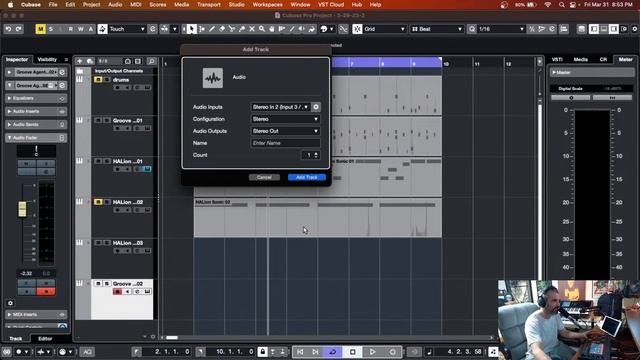Click the Add Track plus button

(x=80, y=61)
